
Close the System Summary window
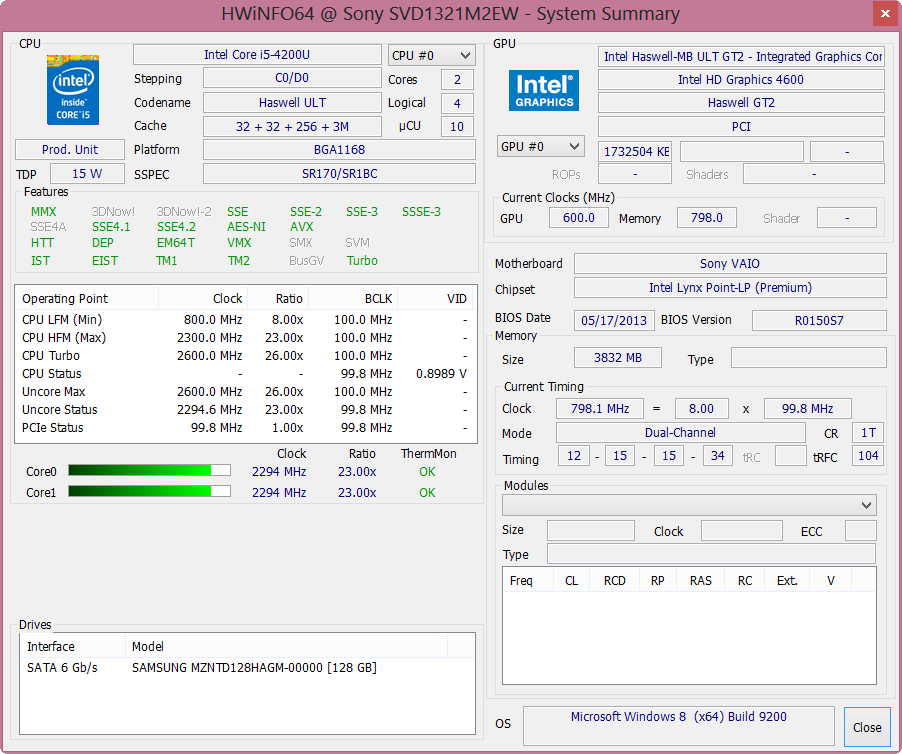[x=885, y=14]
